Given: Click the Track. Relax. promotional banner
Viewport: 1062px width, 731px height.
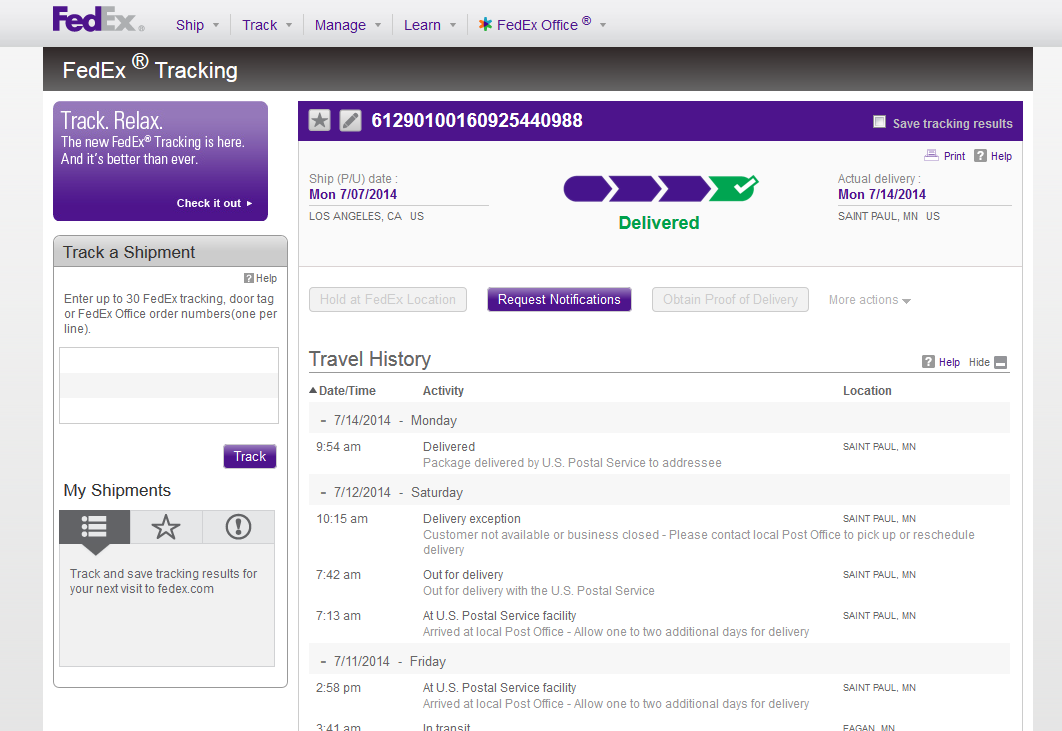Looking at the screenshot, I should 161,161.
